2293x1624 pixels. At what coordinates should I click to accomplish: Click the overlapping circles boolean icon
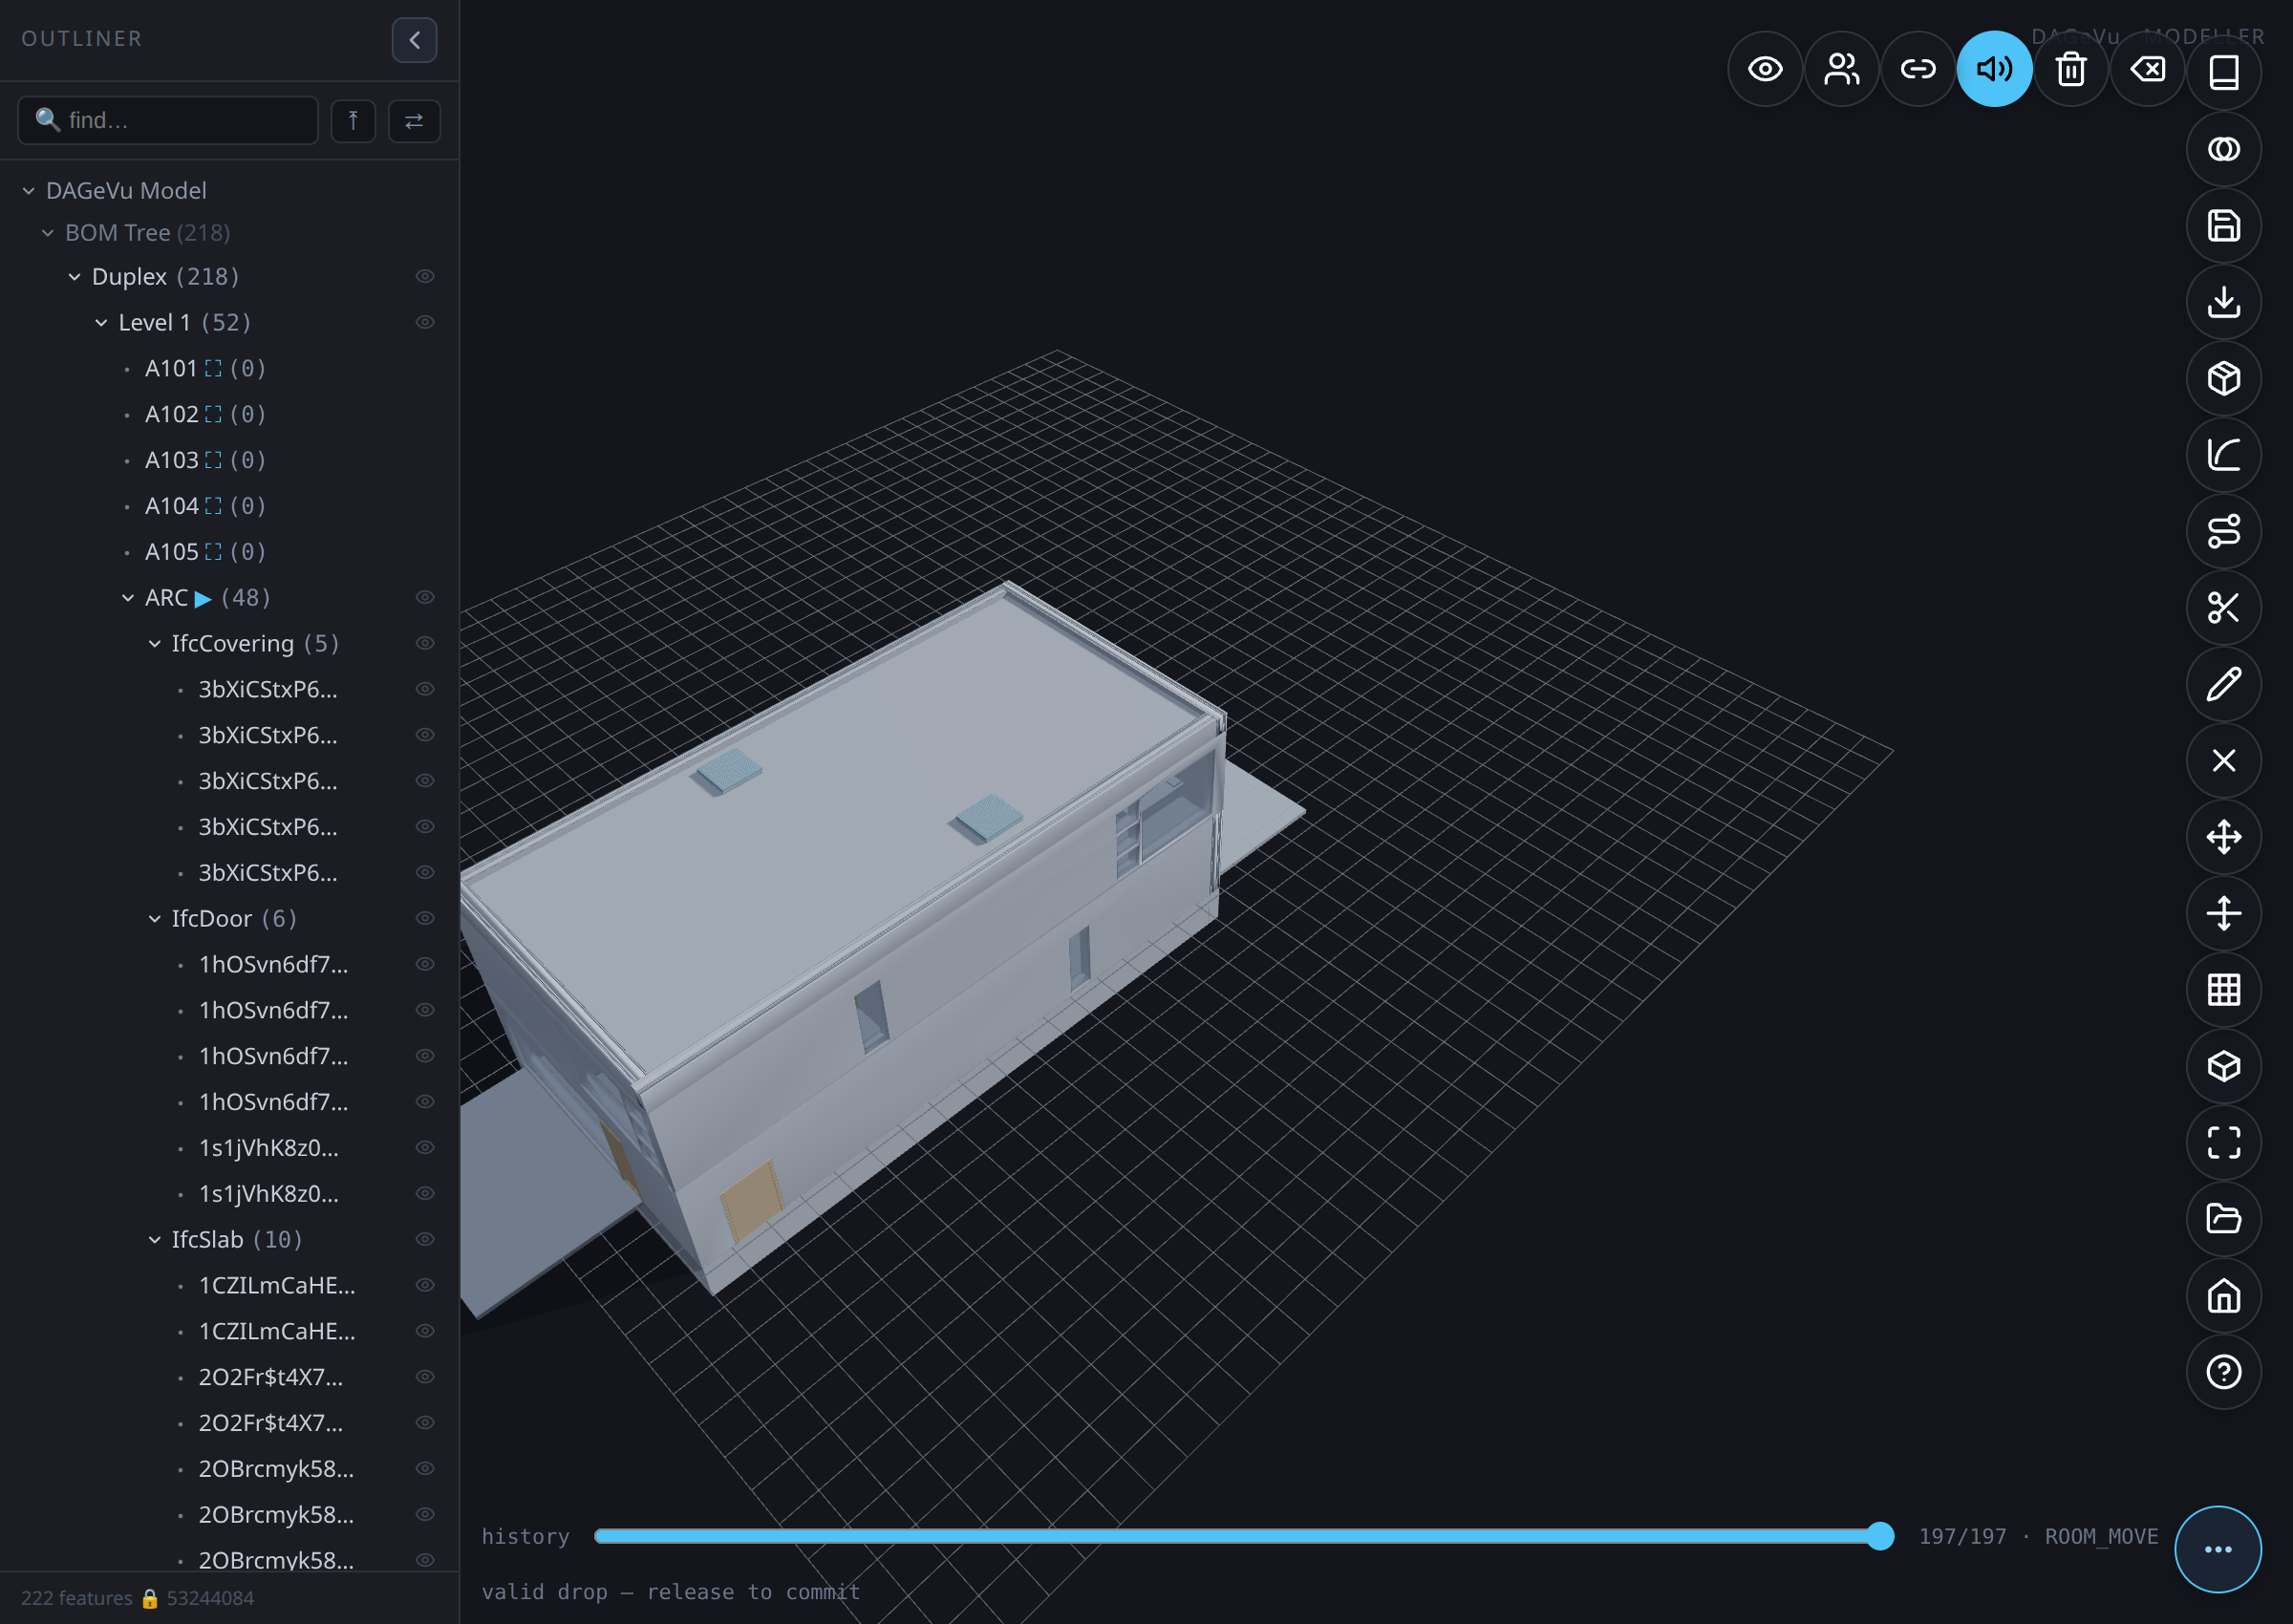2223,149
